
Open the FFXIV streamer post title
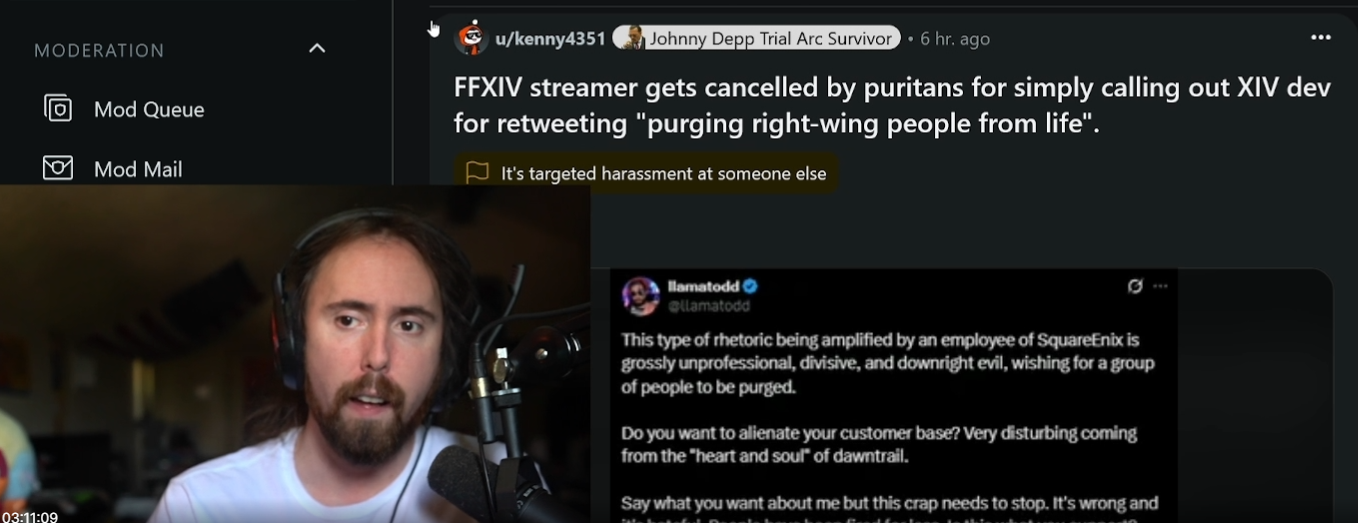892,105
